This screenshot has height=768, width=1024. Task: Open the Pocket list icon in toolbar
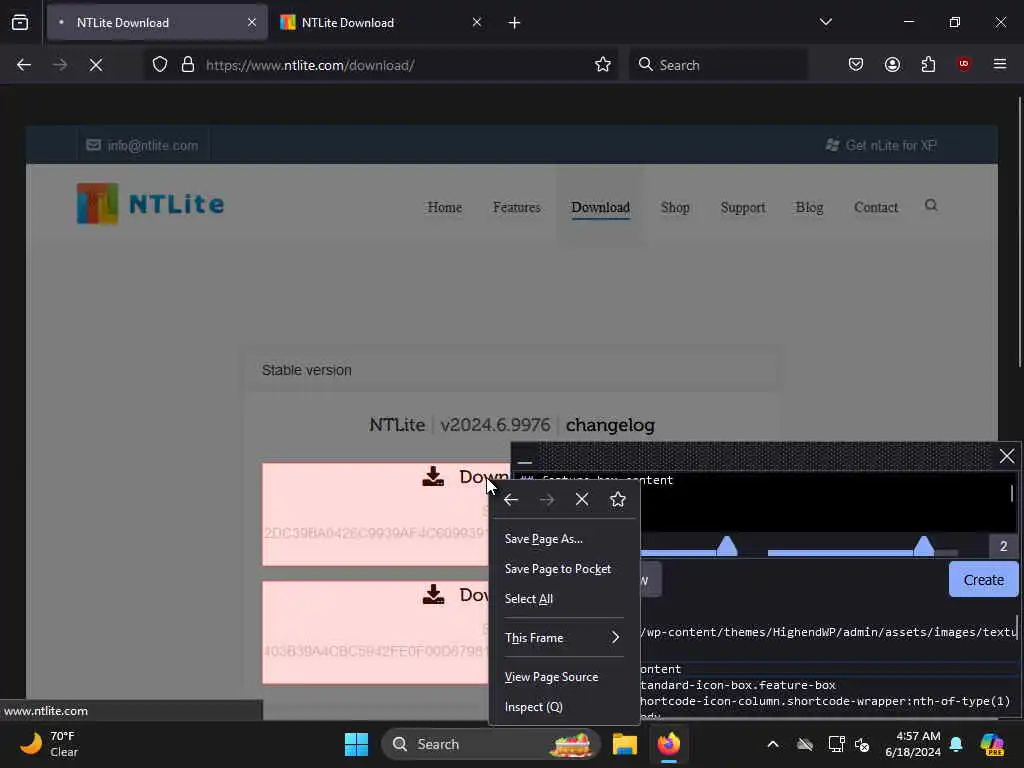(x=856, y=65)
